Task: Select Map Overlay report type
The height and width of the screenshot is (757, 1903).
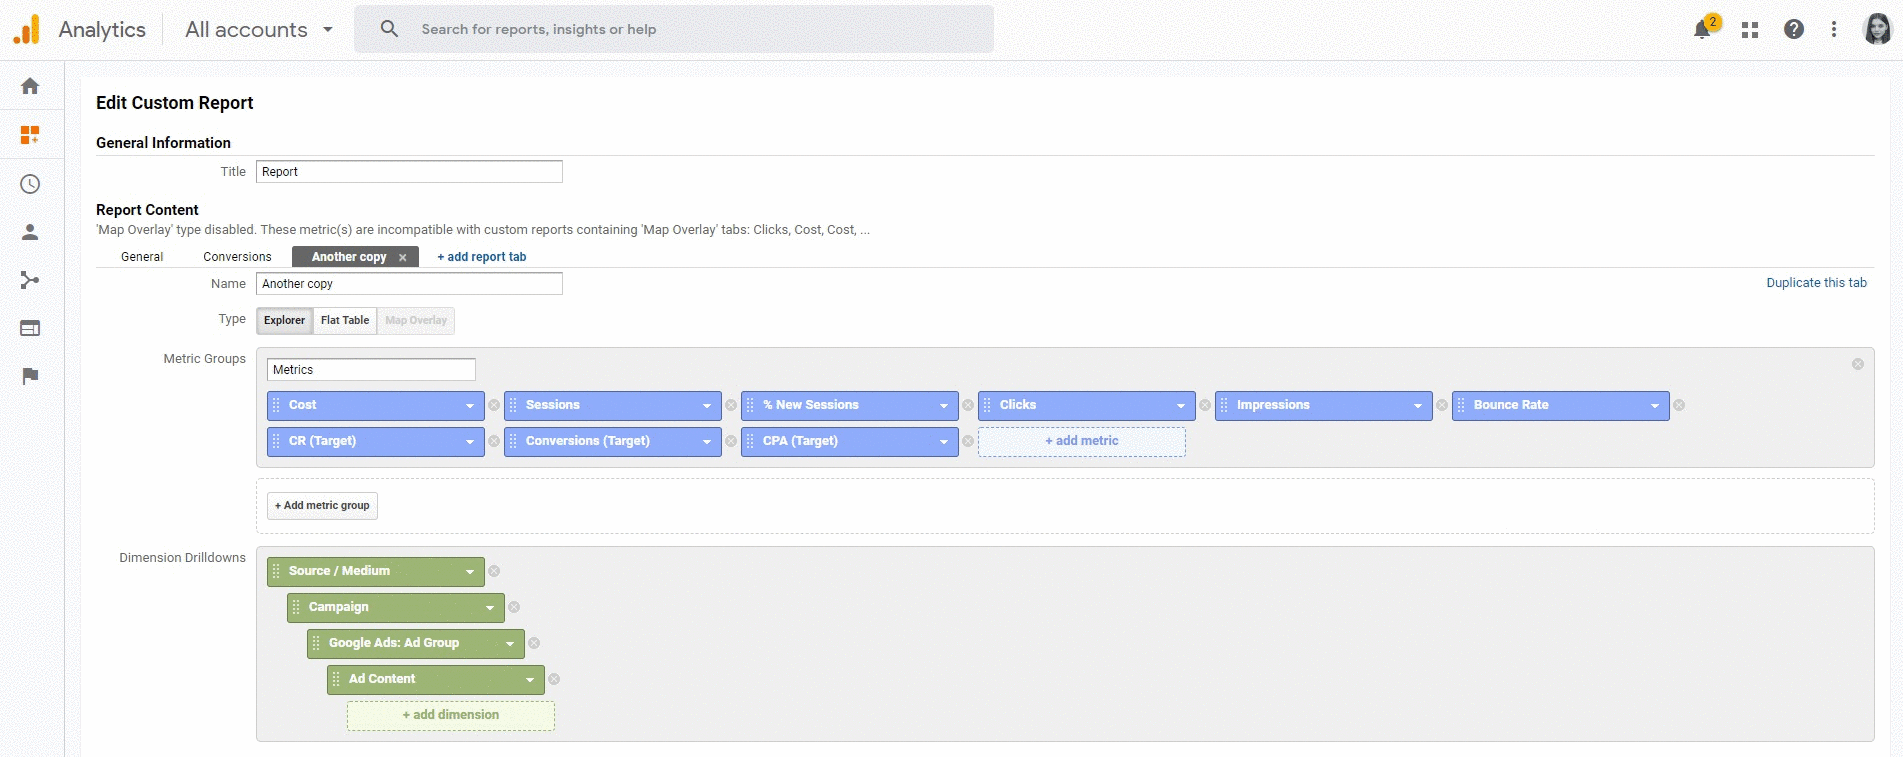Action: point(416,320)
